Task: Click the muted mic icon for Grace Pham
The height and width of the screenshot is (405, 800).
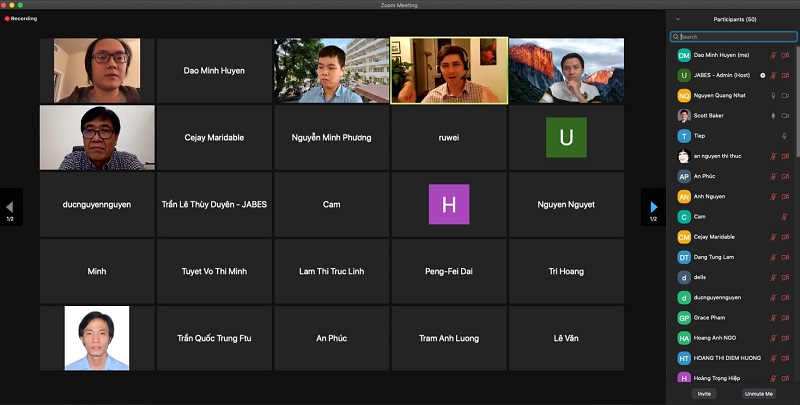Action: click(773, 317)
